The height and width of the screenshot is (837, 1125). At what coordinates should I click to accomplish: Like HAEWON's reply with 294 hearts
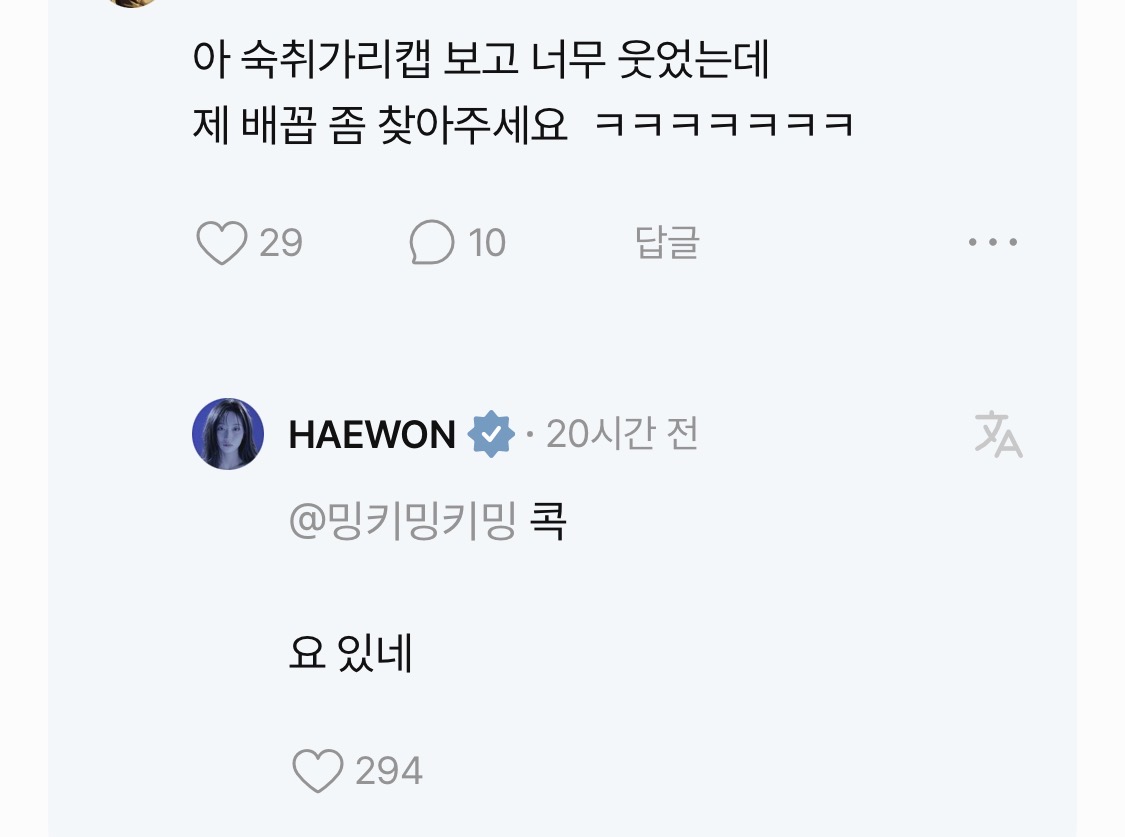pos(318,771)
